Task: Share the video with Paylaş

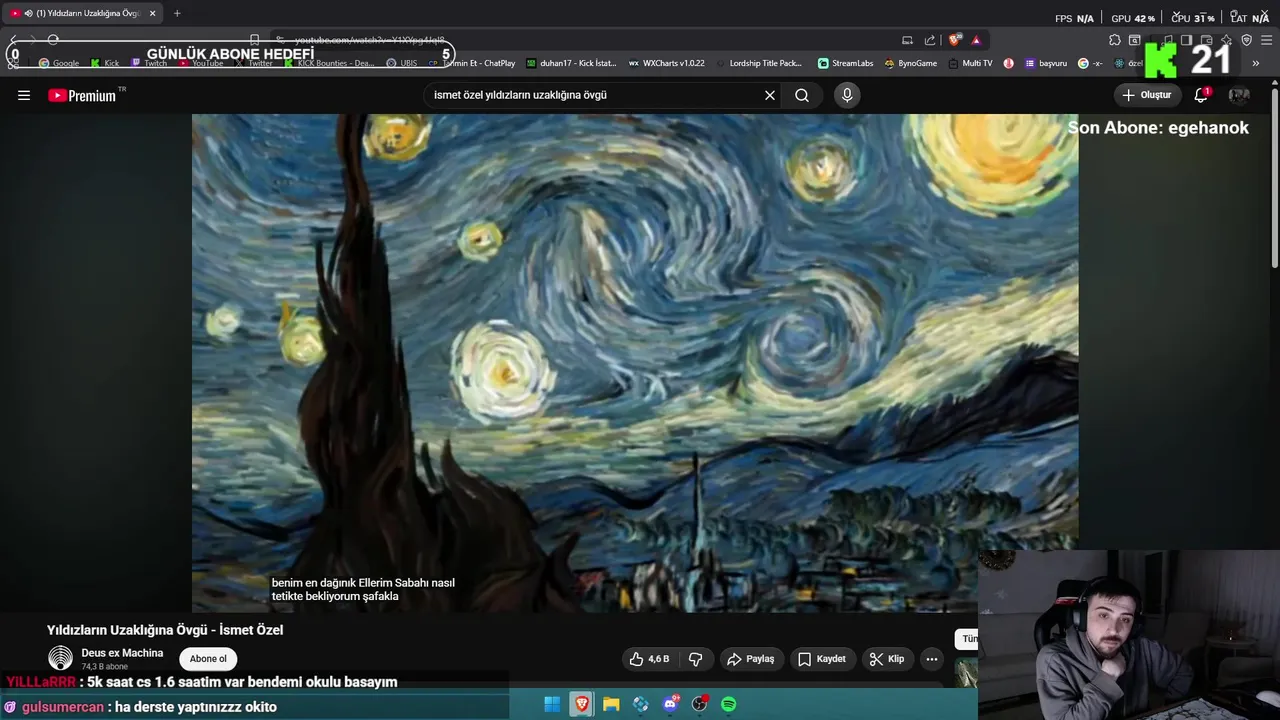Action: (751, 659)
